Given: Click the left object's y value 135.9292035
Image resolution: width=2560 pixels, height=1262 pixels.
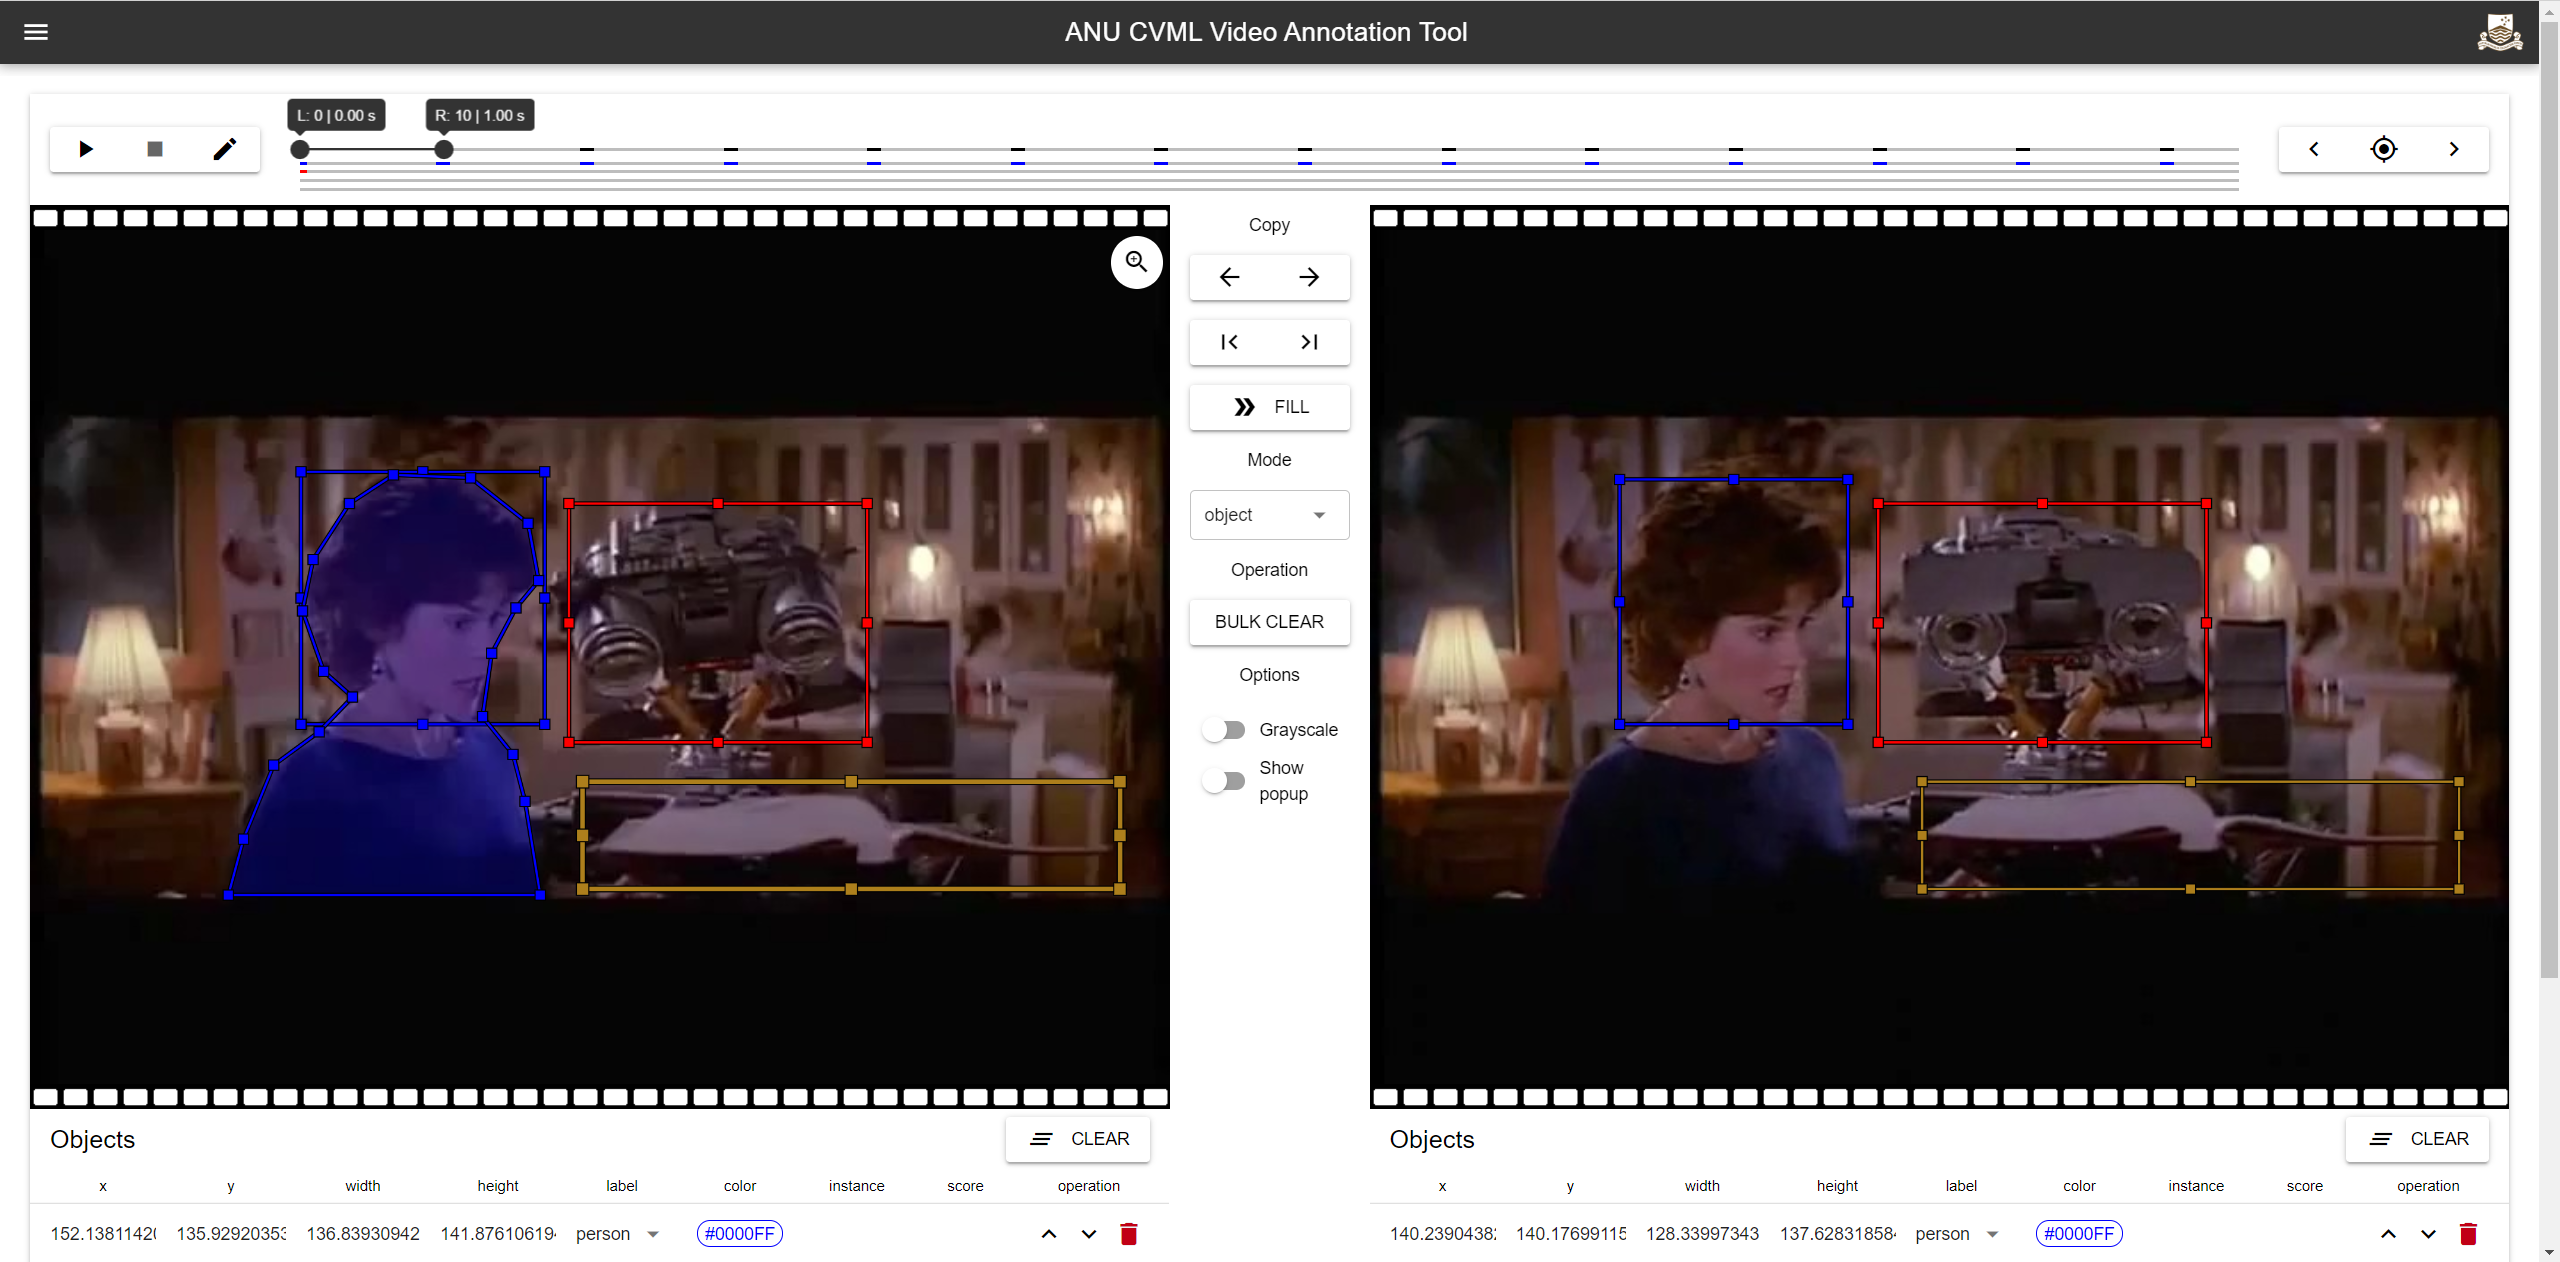Looking at the screenshot, I should [231, 1234].
